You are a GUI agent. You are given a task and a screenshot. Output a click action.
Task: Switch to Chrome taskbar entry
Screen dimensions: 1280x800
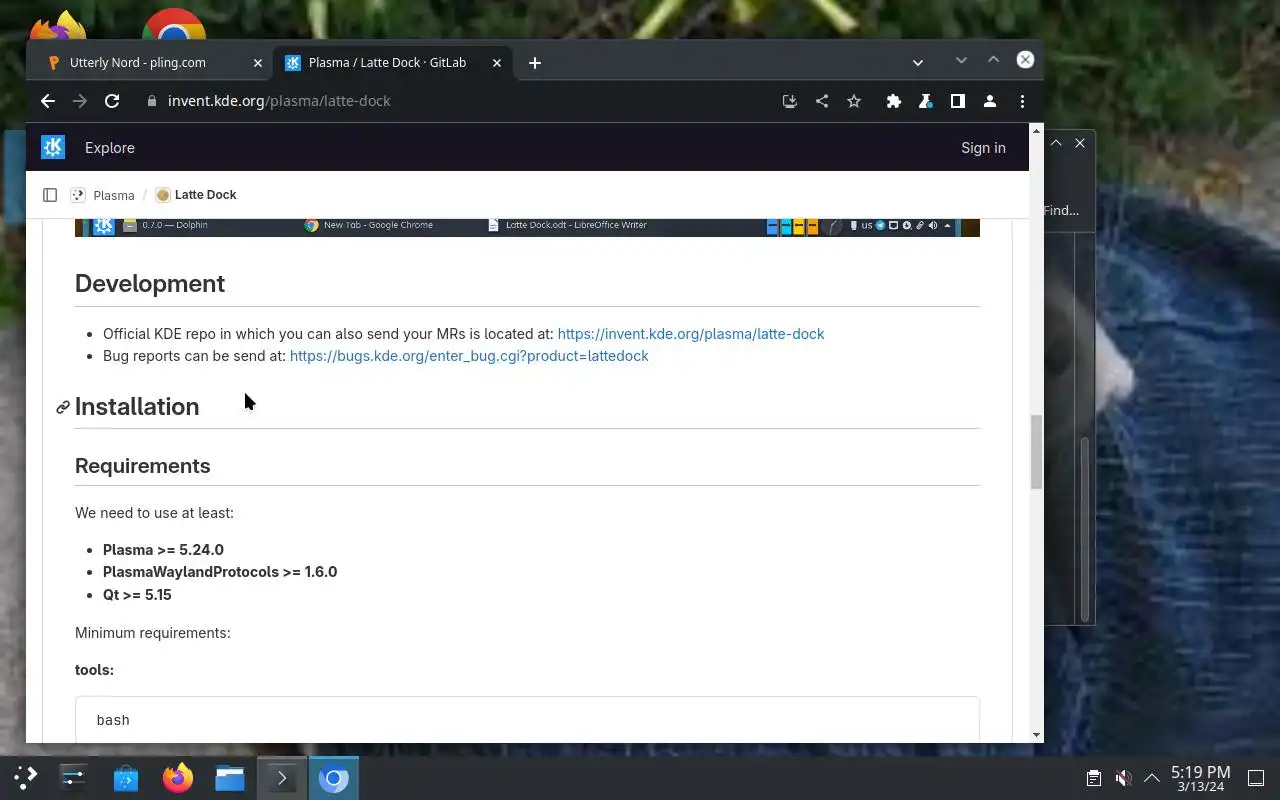[x=334, y=777]
